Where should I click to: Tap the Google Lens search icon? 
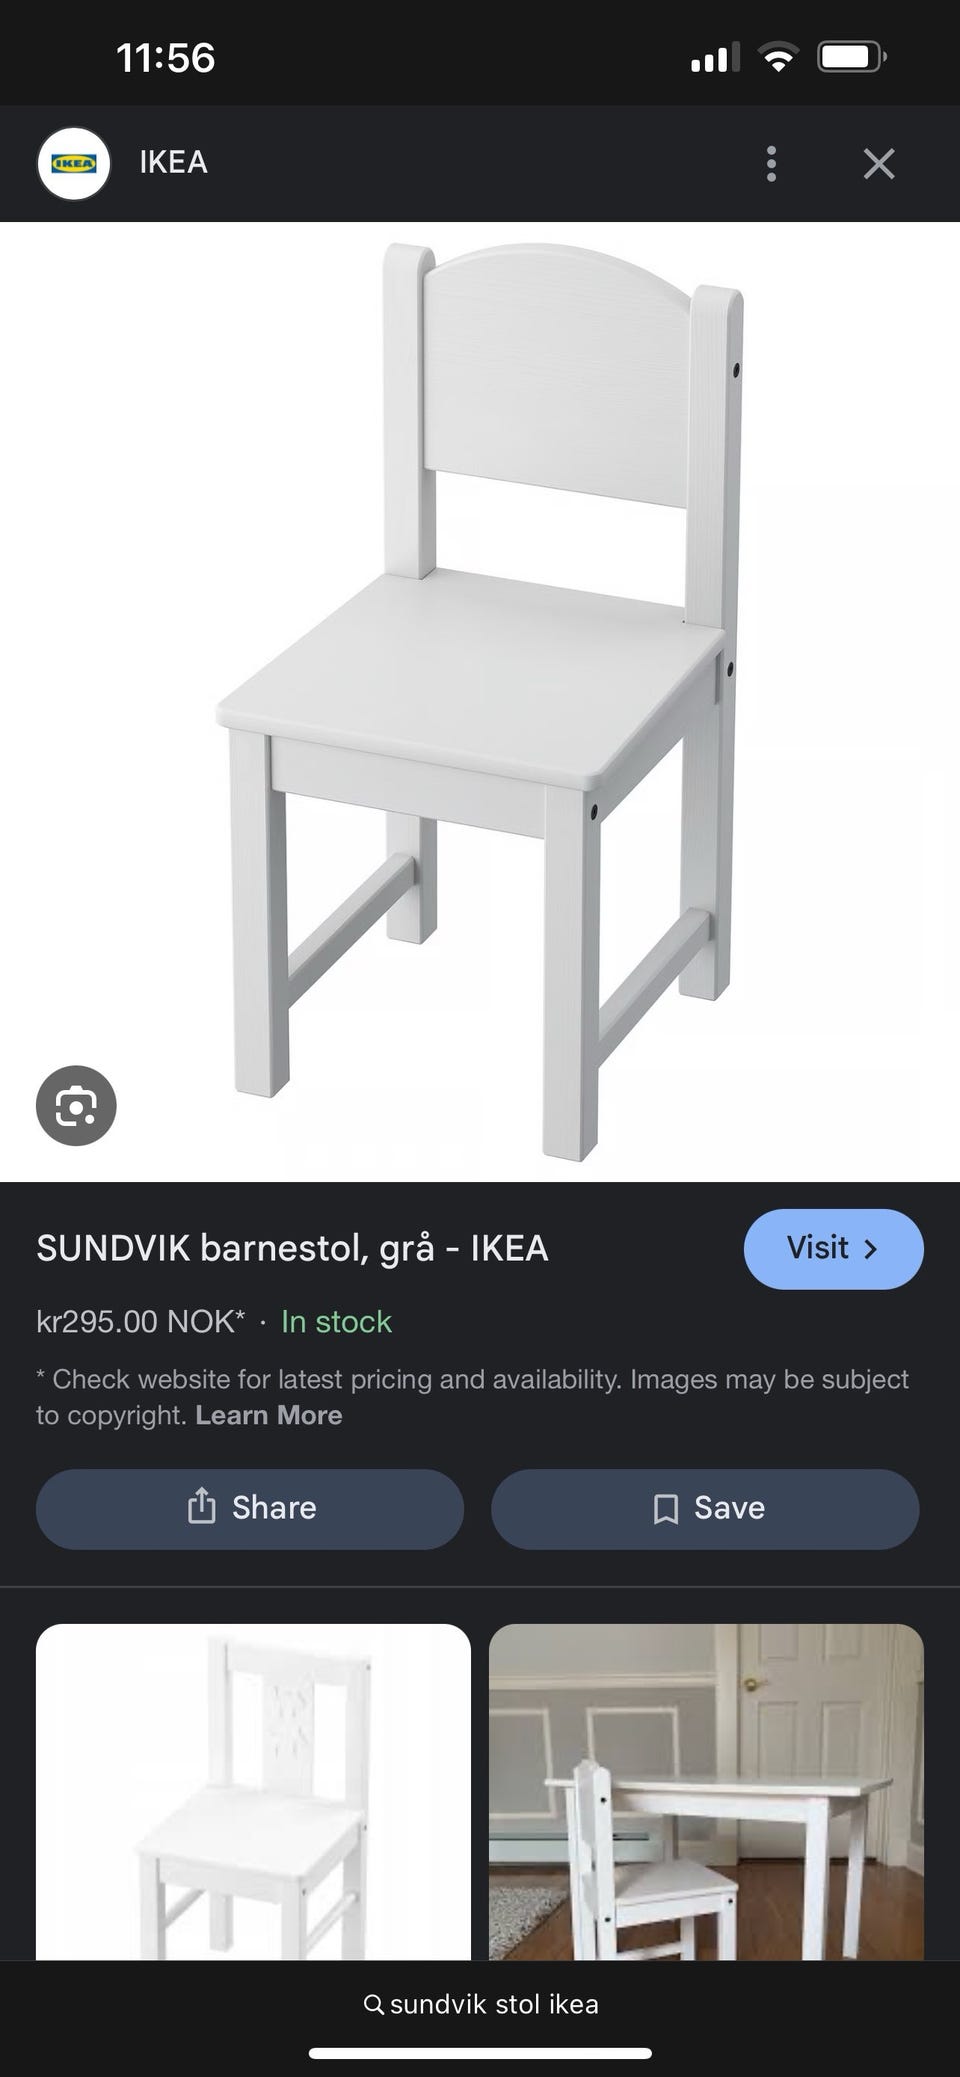click(76, 1105)
